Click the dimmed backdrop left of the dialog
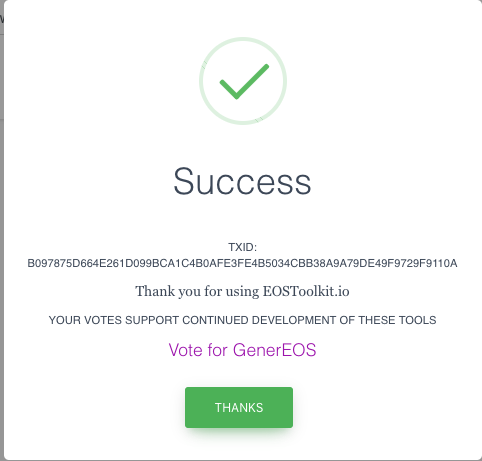The image size is (482, 461). [2, 233]
